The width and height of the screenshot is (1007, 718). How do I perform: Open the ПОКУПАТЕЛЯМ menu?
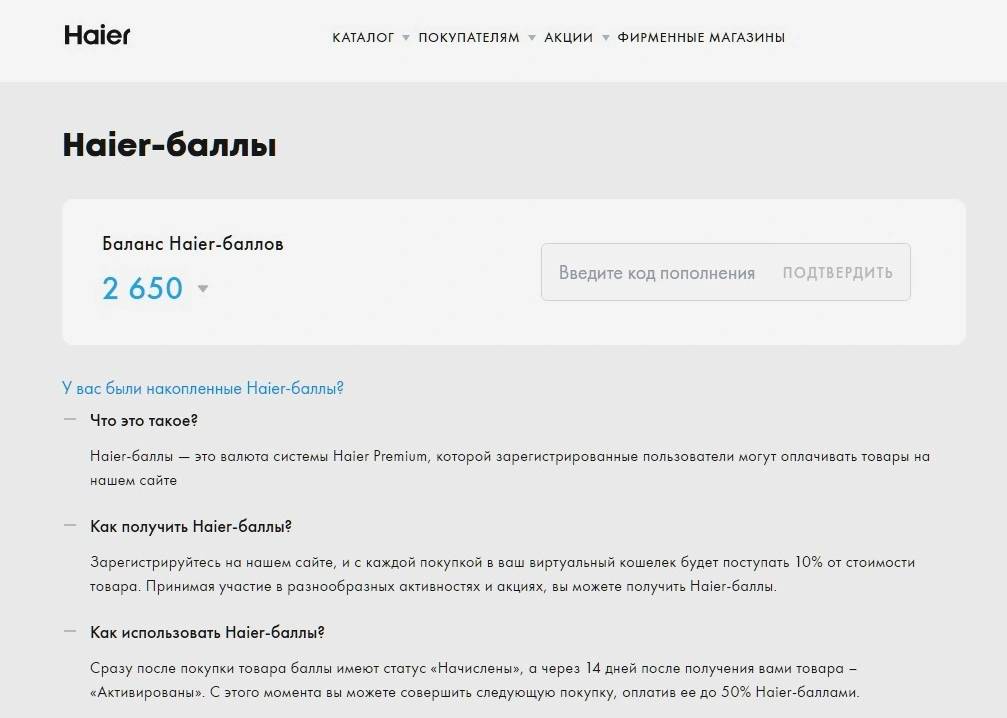pyautogui.click(x=469, y=37)
